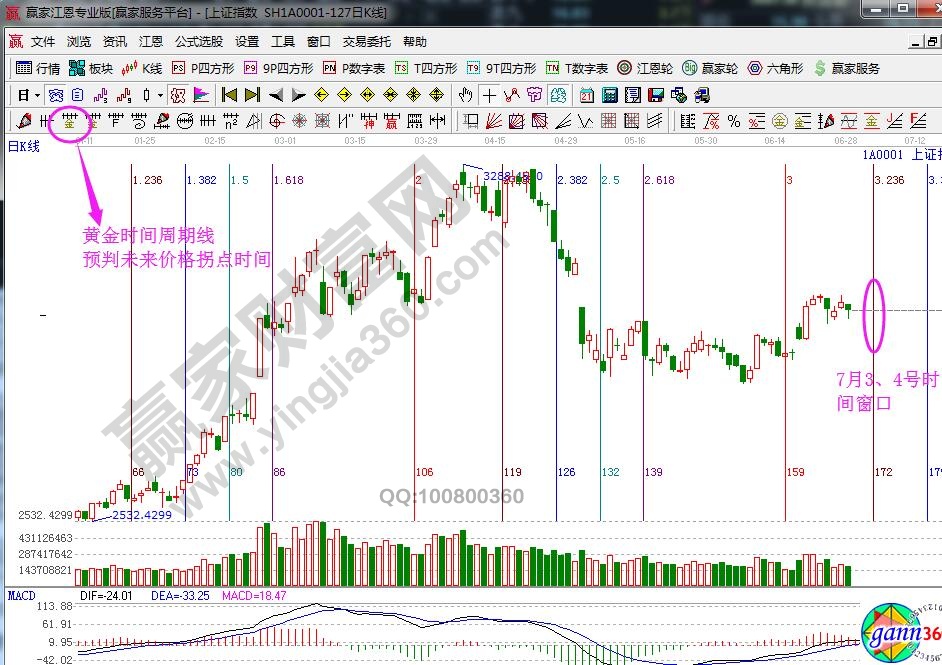Viewport: 942px width, 665px height.
Task: Open the 交易委托 menu
Action: 367,42
